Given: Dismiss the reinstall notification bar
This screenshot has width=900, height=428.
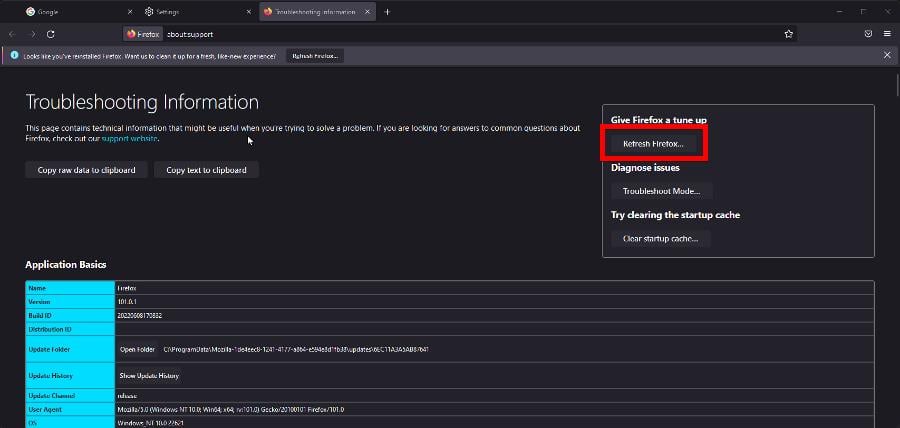Looking at the screenshot, I should pyautogui.click(x=887, y=56).
